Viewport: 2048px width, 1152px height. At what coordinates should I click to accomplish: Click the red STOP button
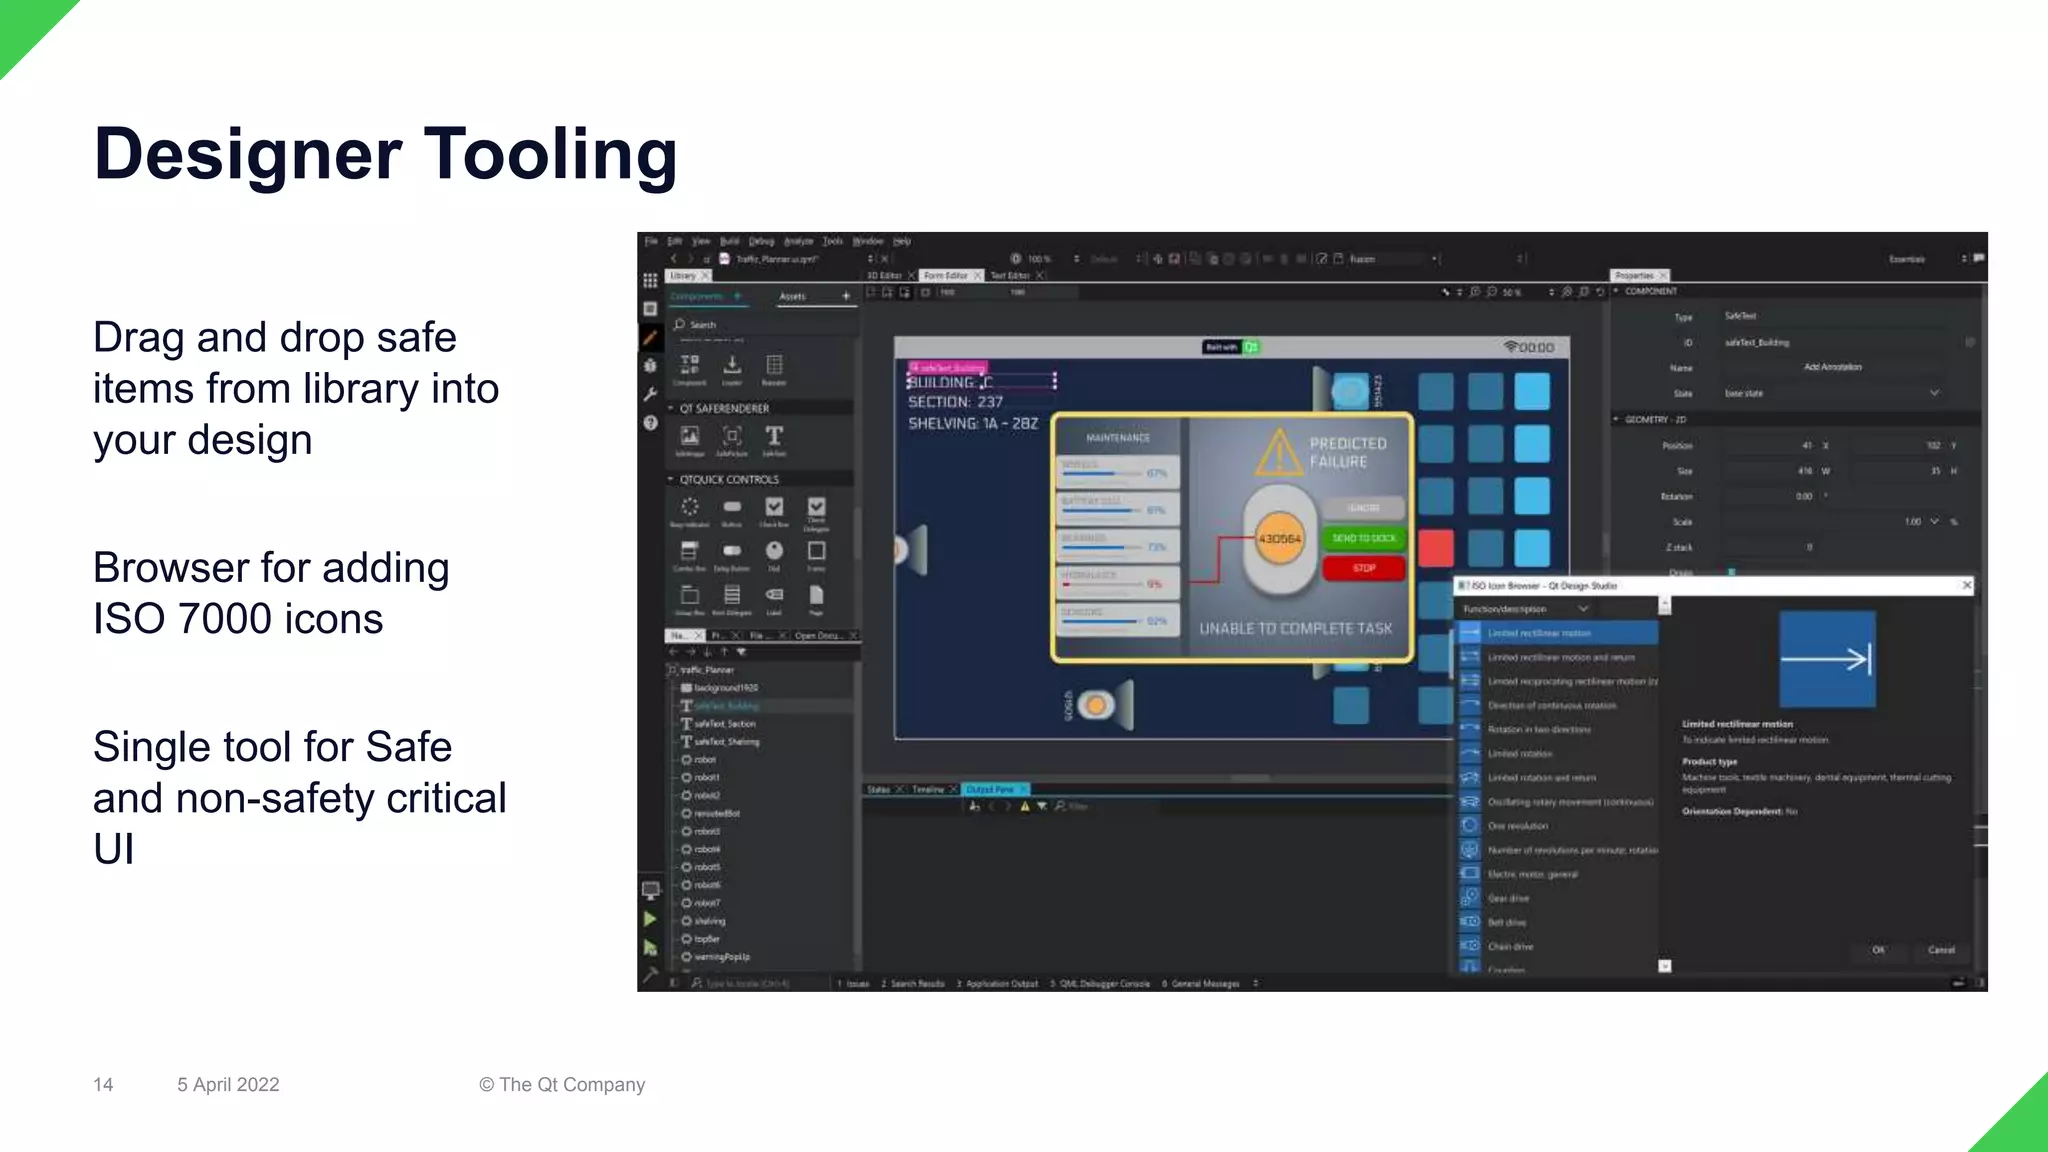tap(1364, 568)
